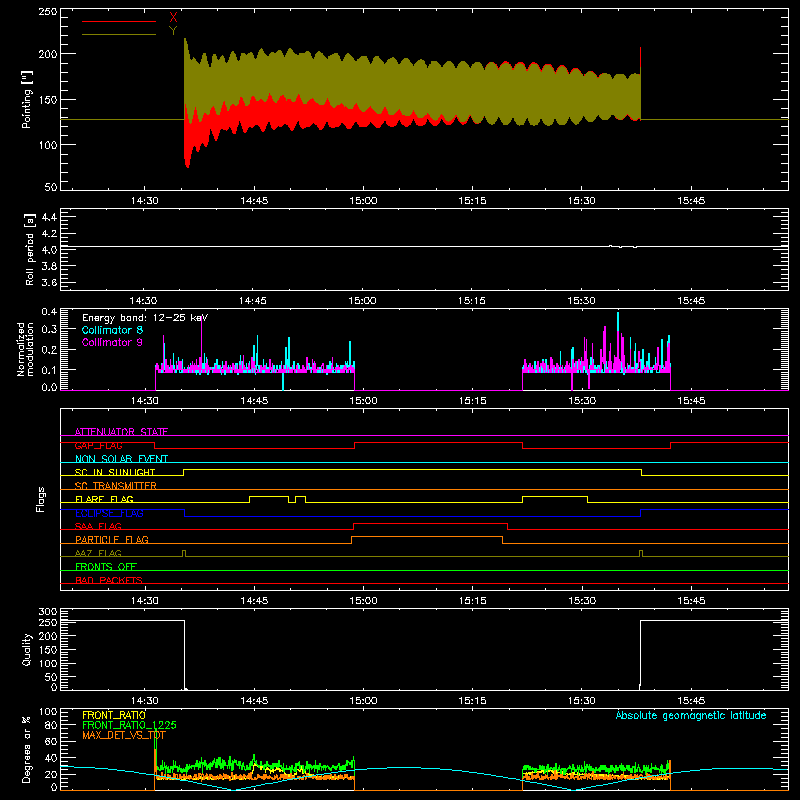
Task: Click the cyan 'Collimator 8' legend entry
Action: pyautogui.click(x=112, y=330)
